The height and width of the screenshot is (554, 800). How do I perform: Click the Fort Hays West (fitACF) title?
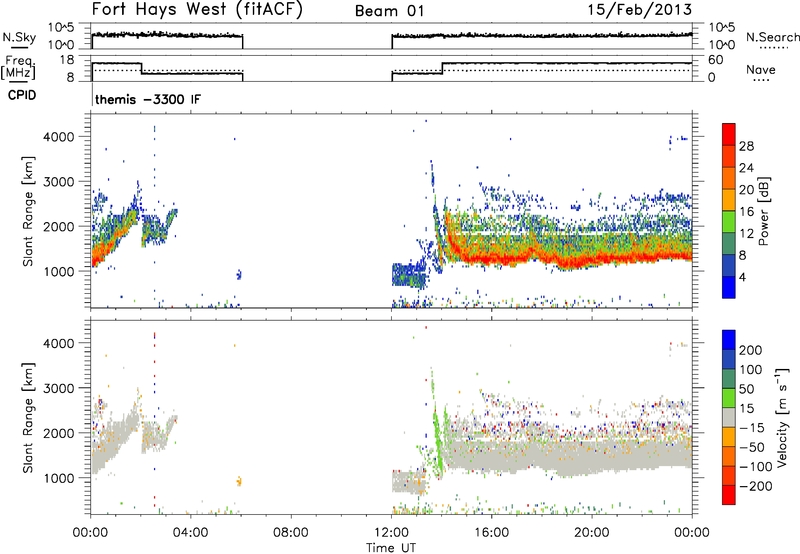pos(197,10)
